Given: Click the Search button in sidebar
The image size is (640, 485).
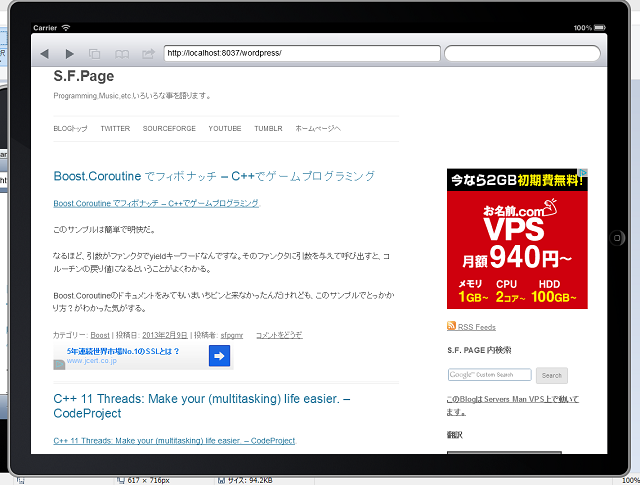Looking at the screenshot, I should pos(551,375).
